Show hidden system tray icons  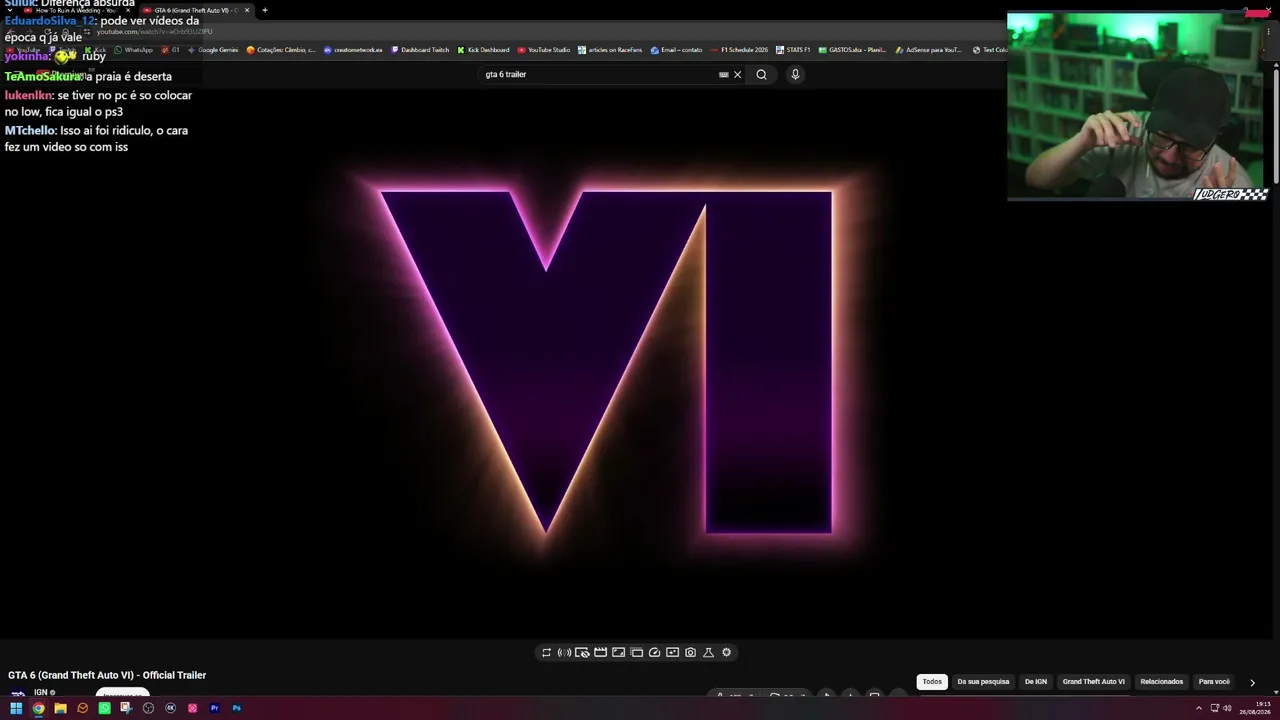click(x=1199, y=708)
